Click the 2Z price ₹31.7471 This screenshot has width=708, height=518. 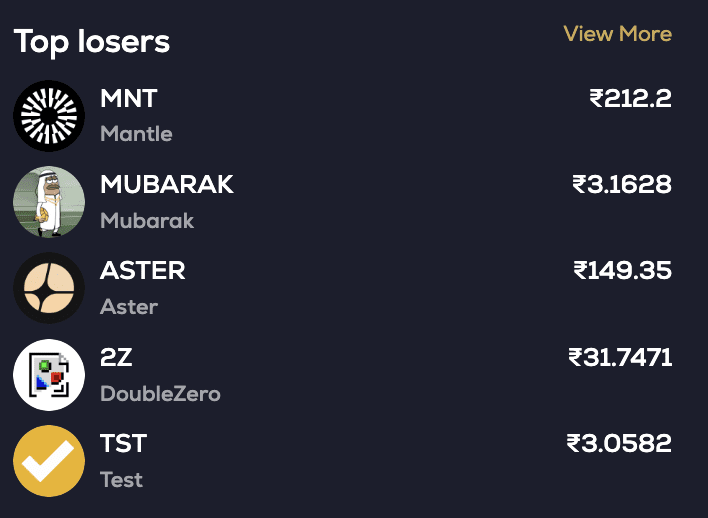(x=619, y=357)
